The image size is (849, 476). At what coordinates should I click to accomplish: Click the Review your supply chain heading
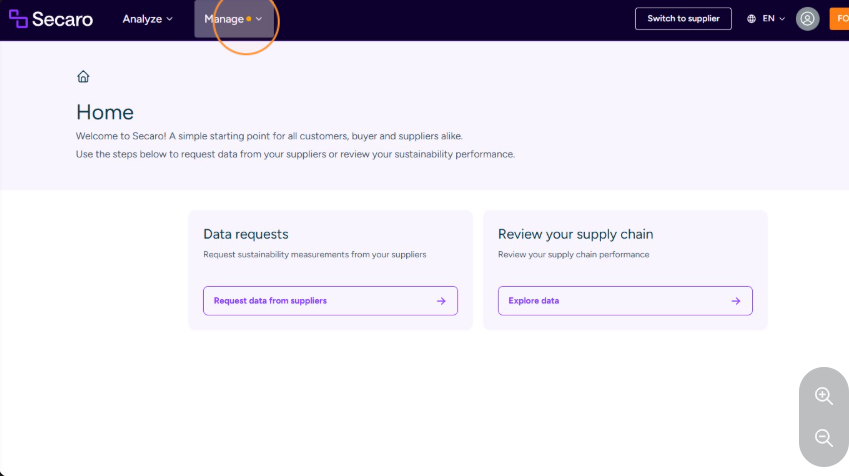click(576, 234)
